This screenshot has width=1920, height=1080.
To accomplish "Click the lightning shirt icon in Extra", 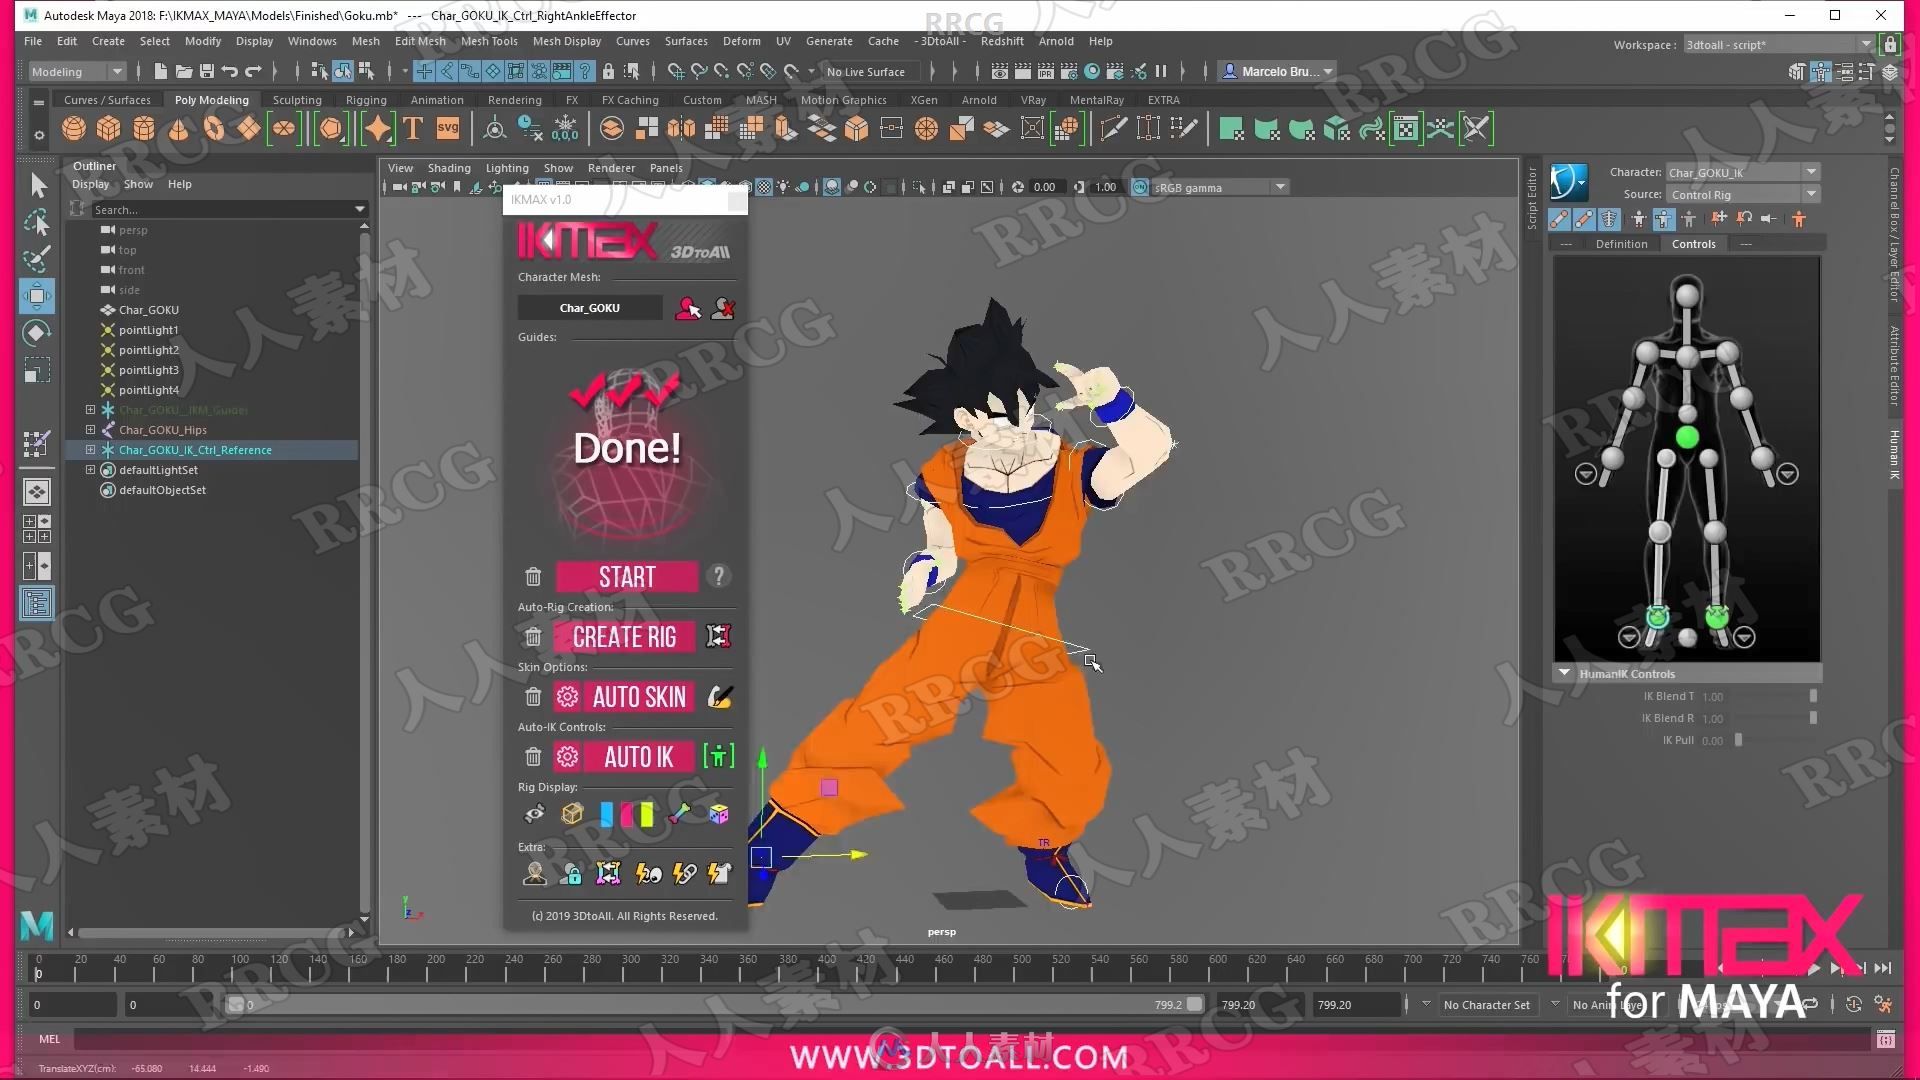I will (x=718, y=874).
